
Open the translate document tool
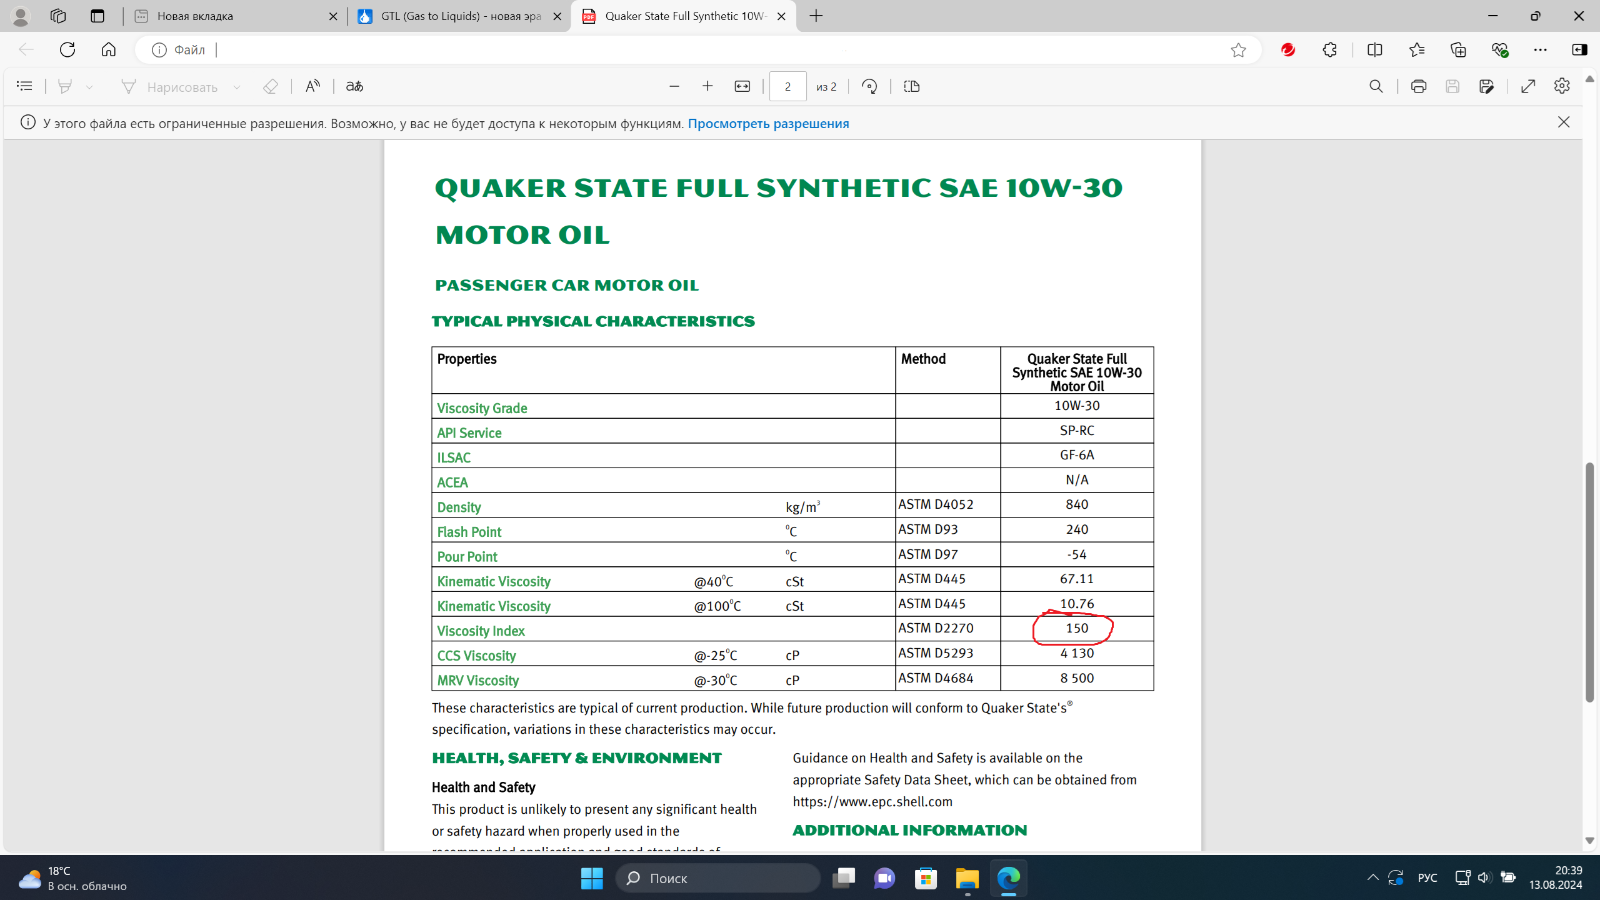(x=354, y=87)
